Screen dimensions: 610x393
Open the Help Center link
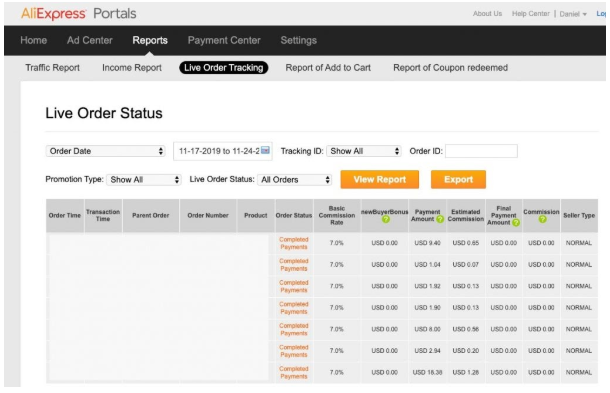tap(531, 14)
